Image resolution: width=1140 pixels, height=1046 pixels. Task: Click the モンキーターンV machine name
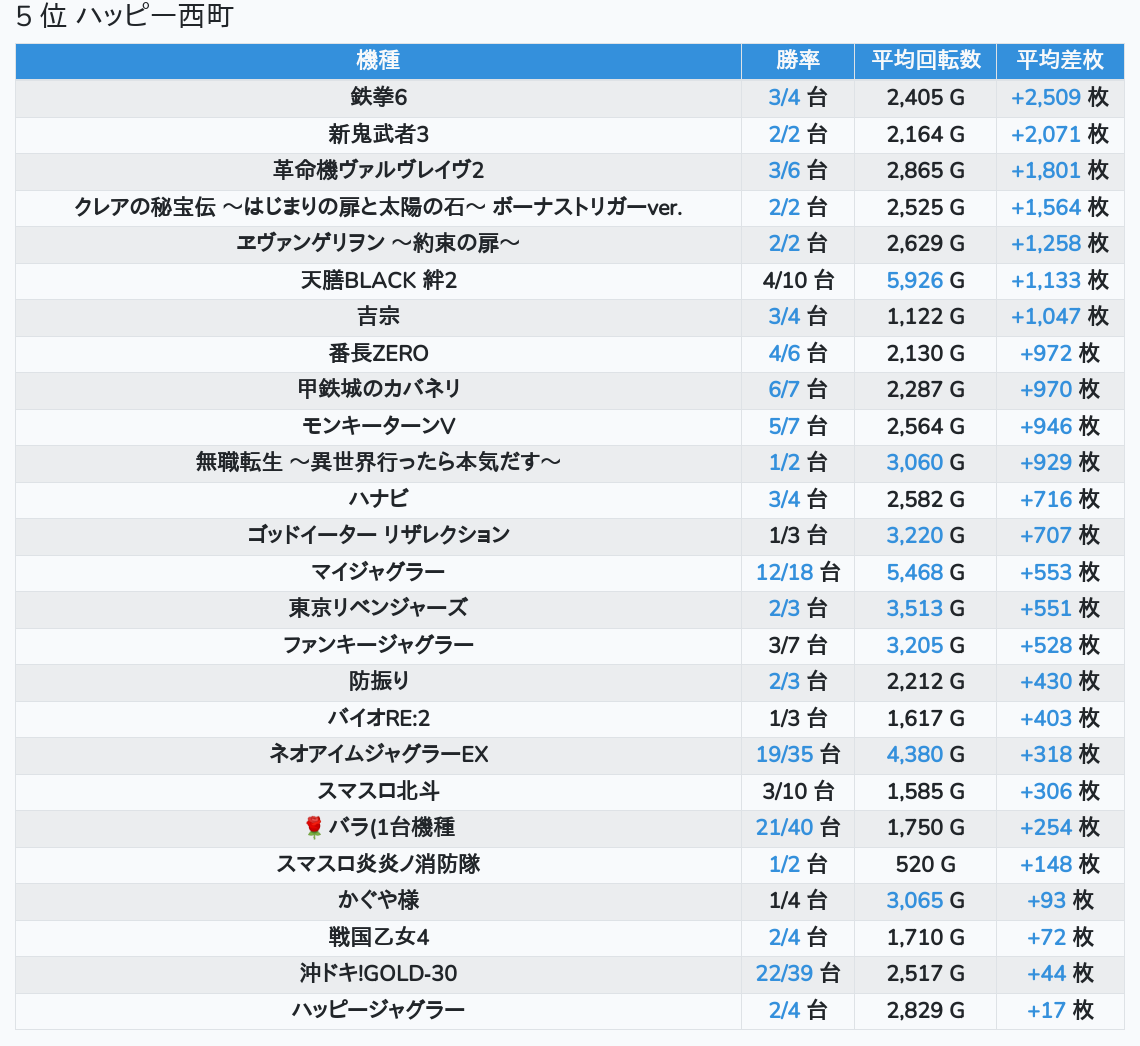click(x=378, y=427)
